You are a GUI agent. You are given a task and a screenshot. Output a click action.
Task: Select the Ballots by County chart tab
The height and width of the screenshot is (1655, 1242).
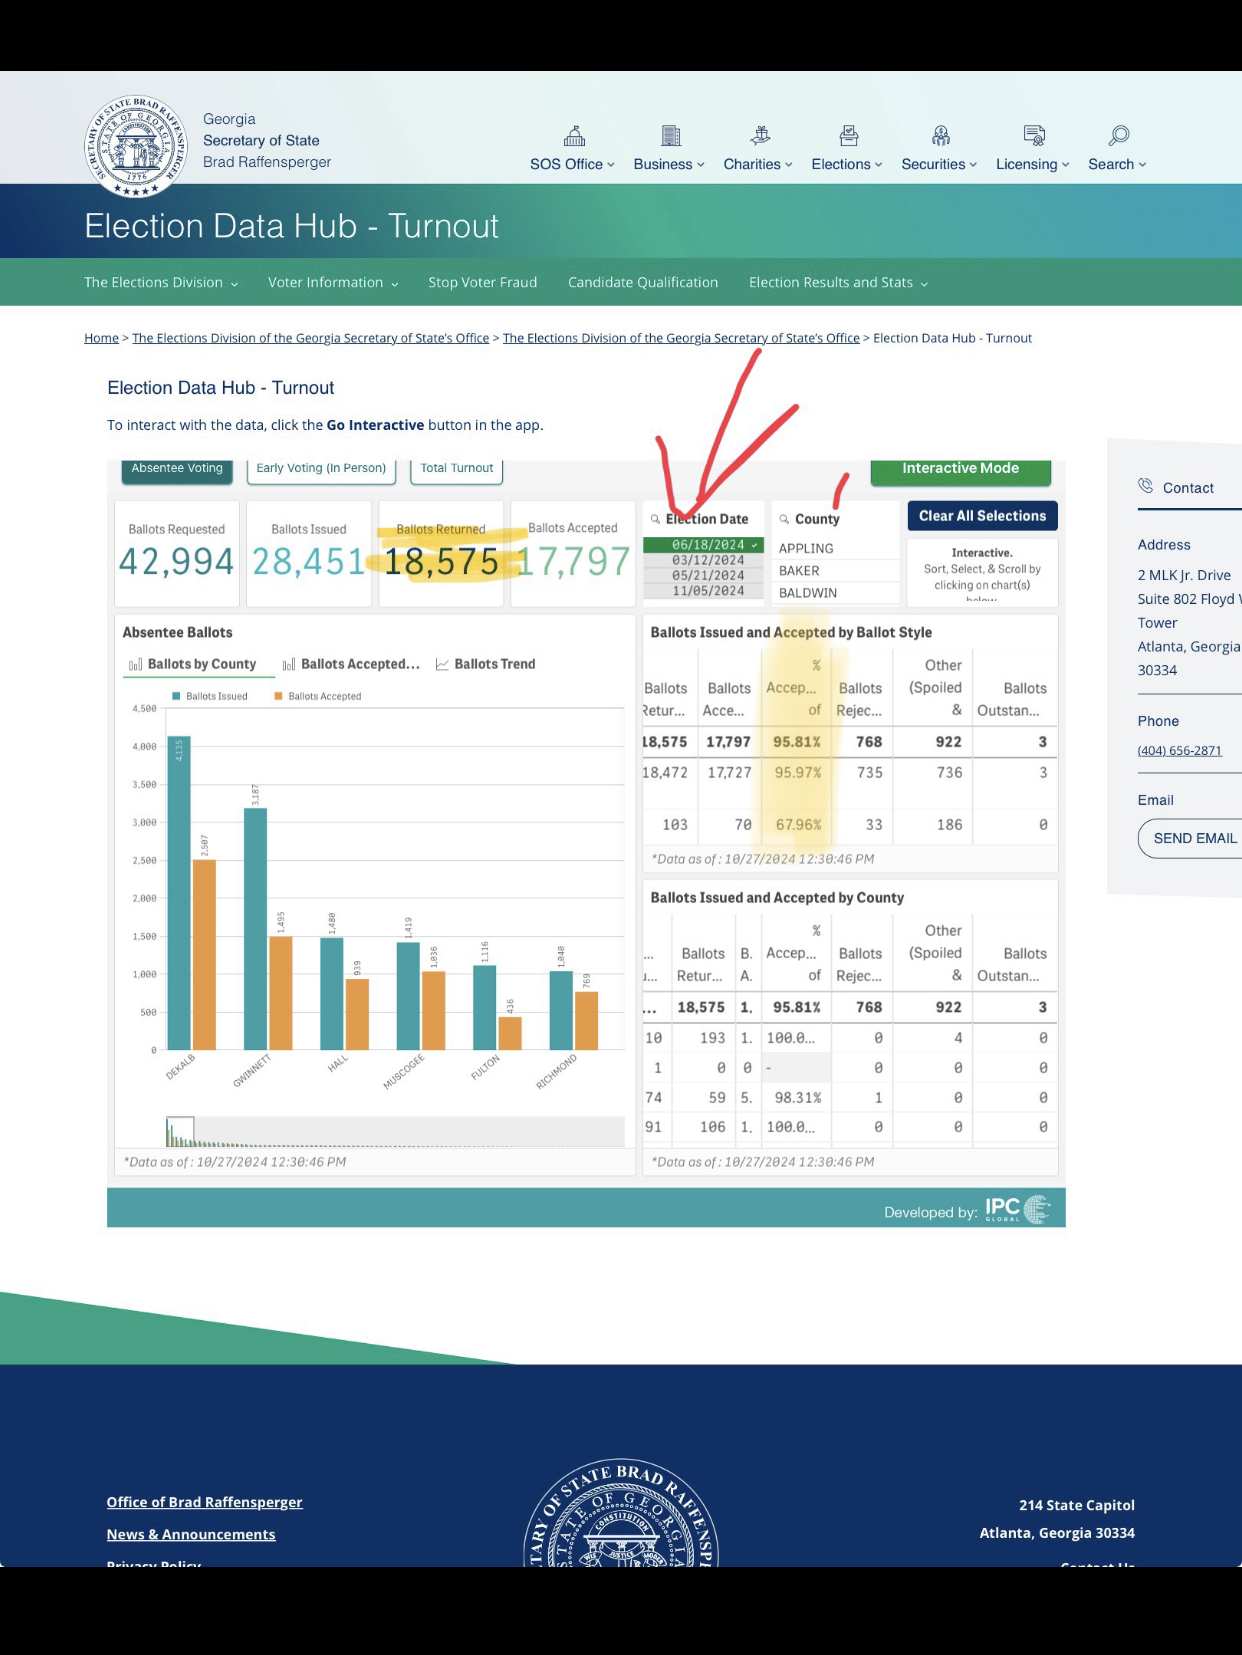193,664
